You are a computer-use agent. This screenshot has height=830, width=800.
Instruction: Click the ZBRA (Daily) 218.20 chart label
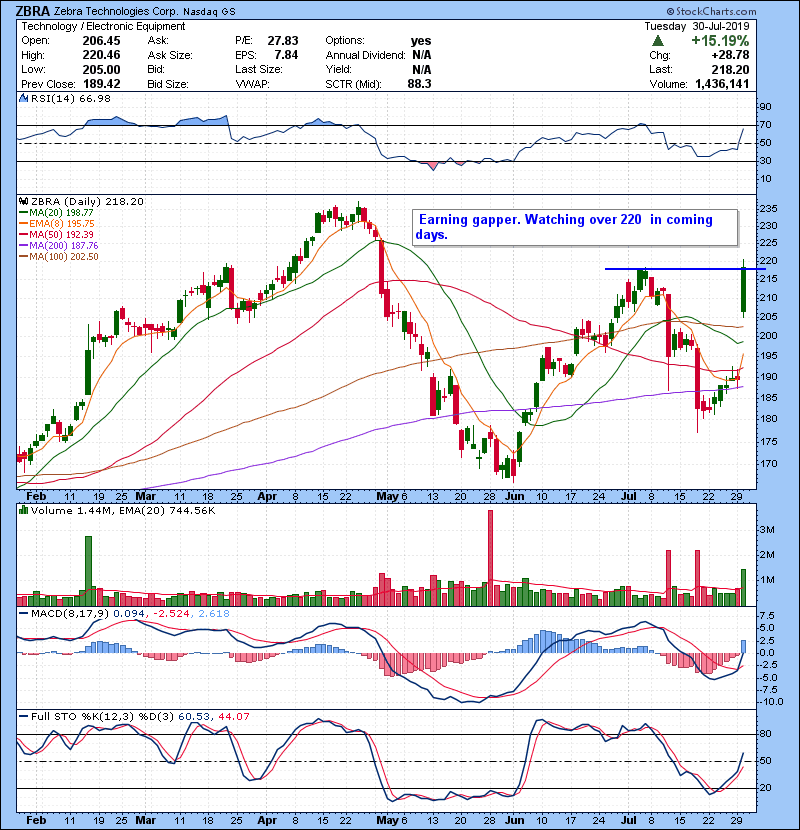click(87, 202)
